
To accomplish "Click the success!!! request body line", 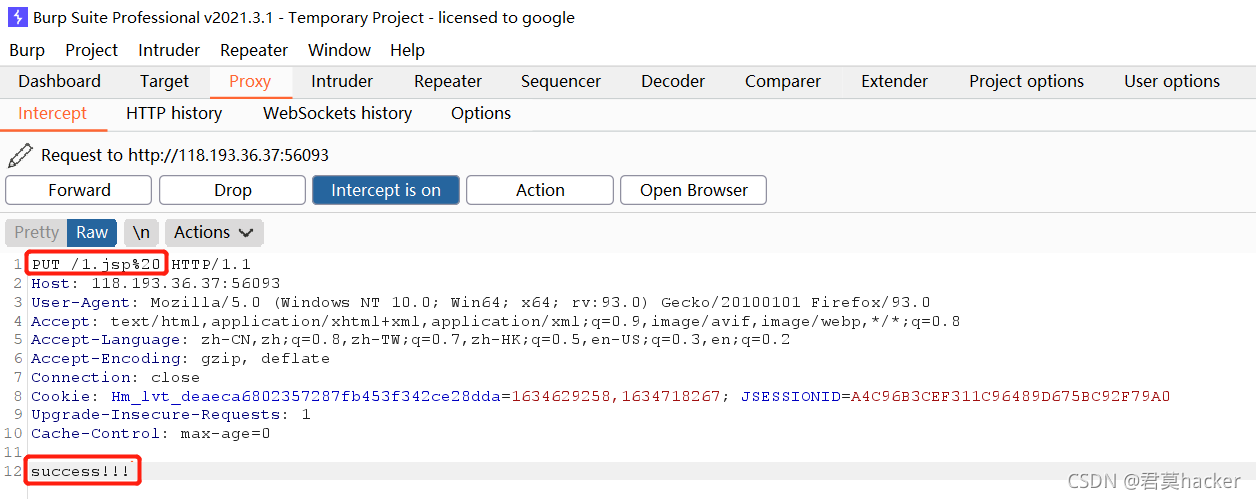I will coord(81,471).
